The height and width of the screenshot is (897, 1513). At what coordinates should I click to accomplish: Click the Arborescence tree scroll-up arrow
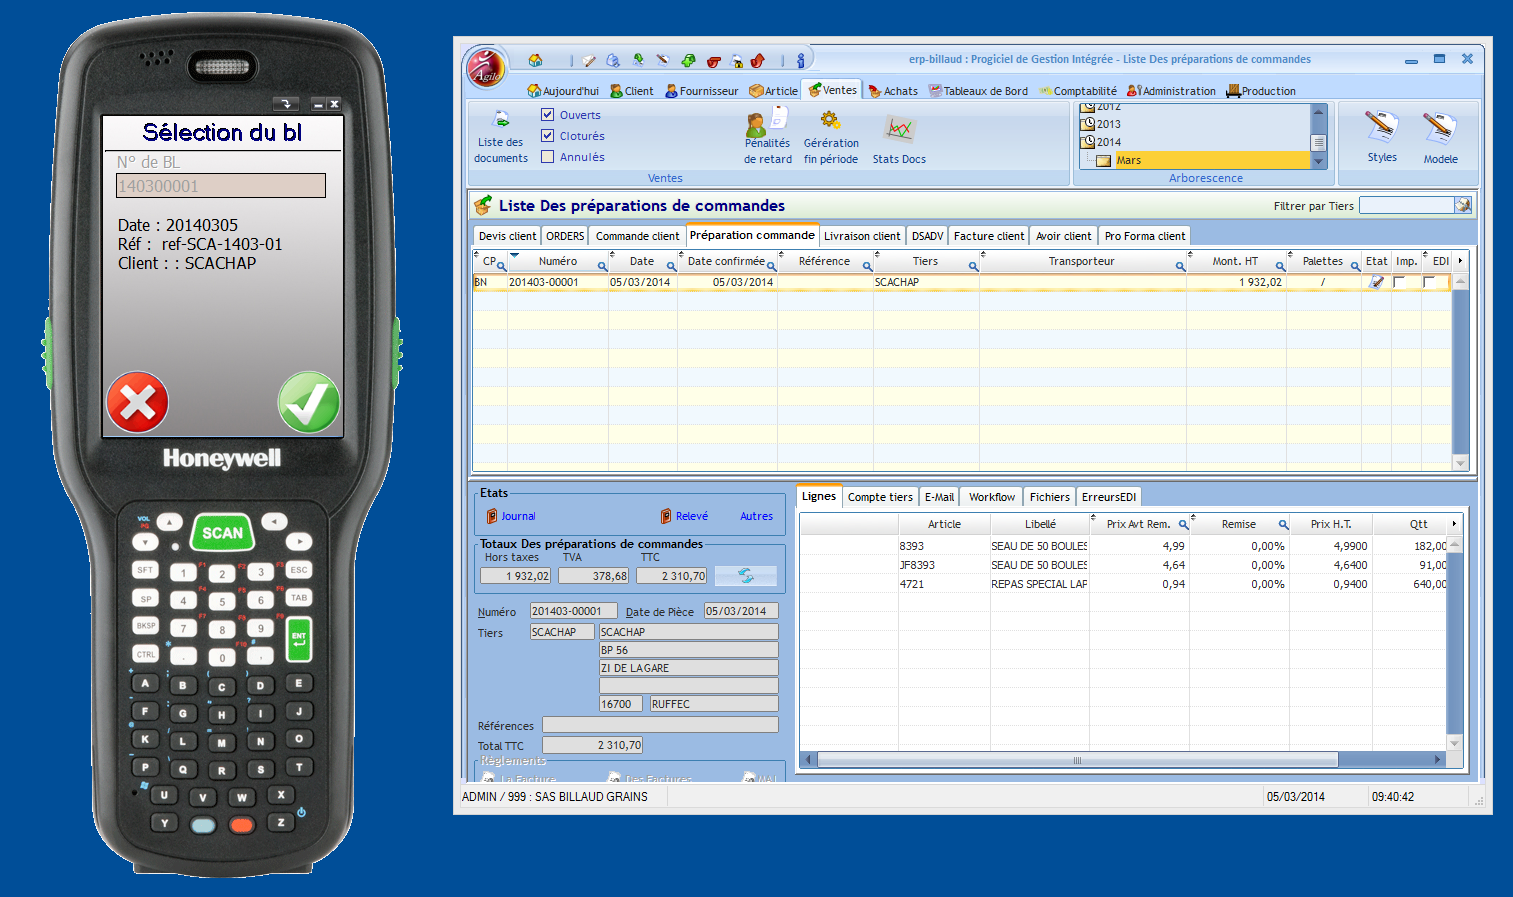[1318, 111]
